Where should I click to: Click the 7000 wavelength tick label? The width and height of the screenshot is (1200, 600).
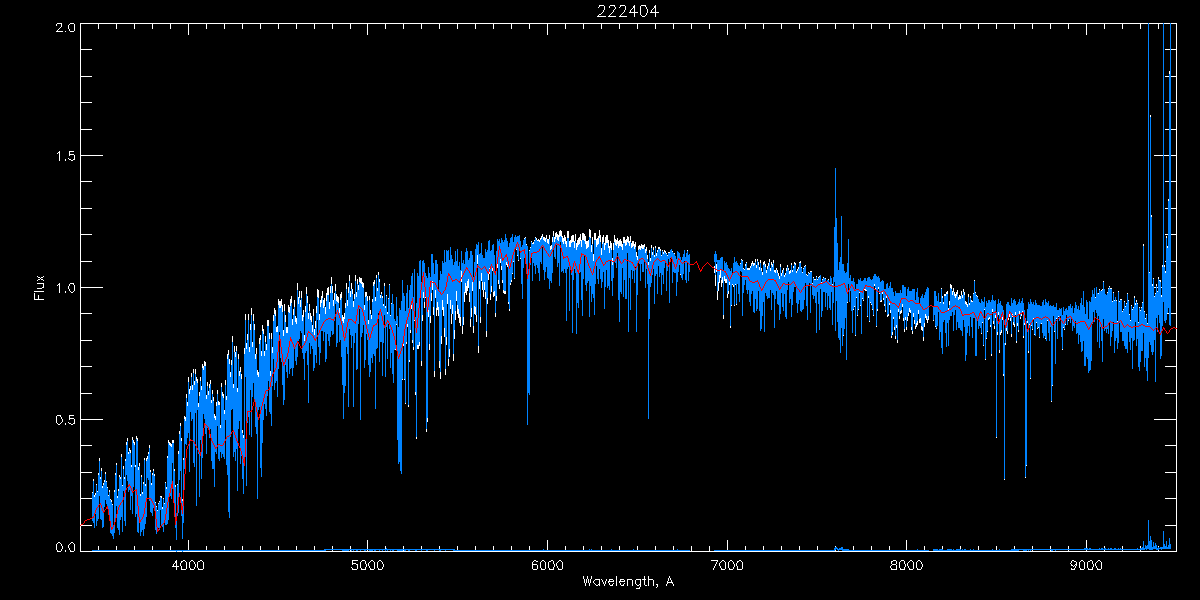click(x=727, y=565)
